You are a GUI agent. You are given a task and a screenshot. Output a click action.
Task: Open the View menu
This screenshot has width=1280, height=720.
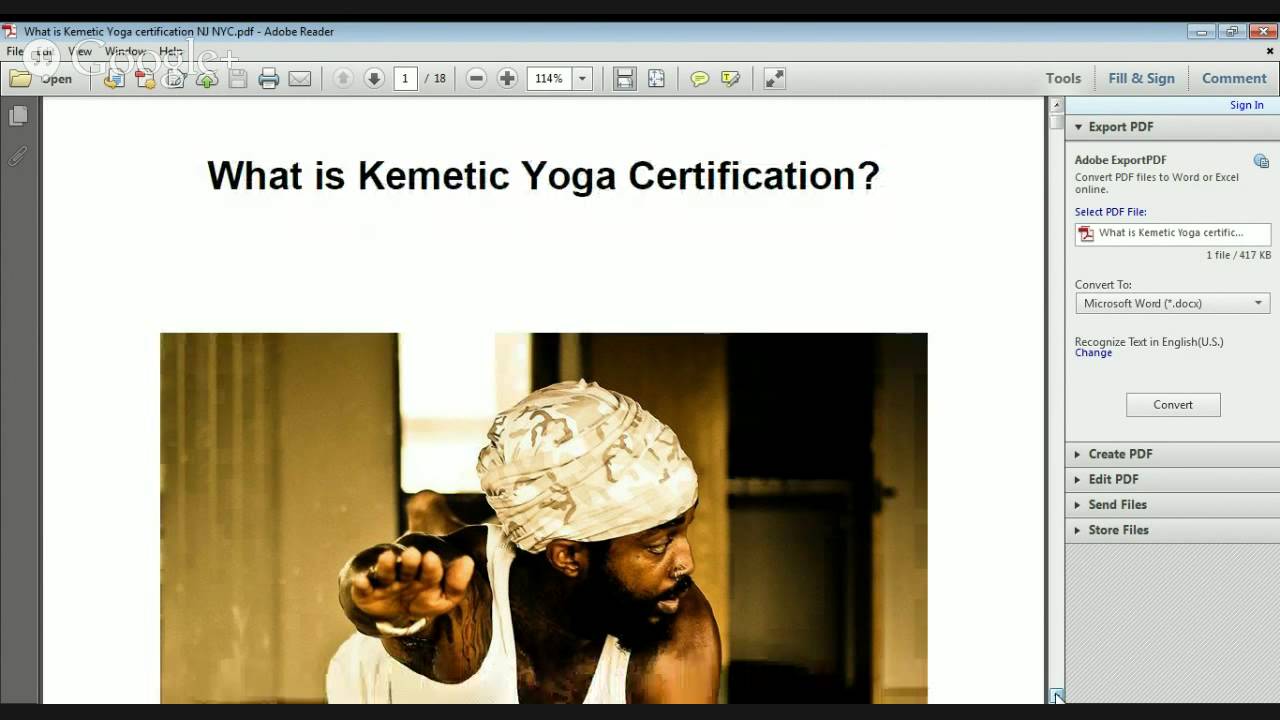[x=80, y=51]
